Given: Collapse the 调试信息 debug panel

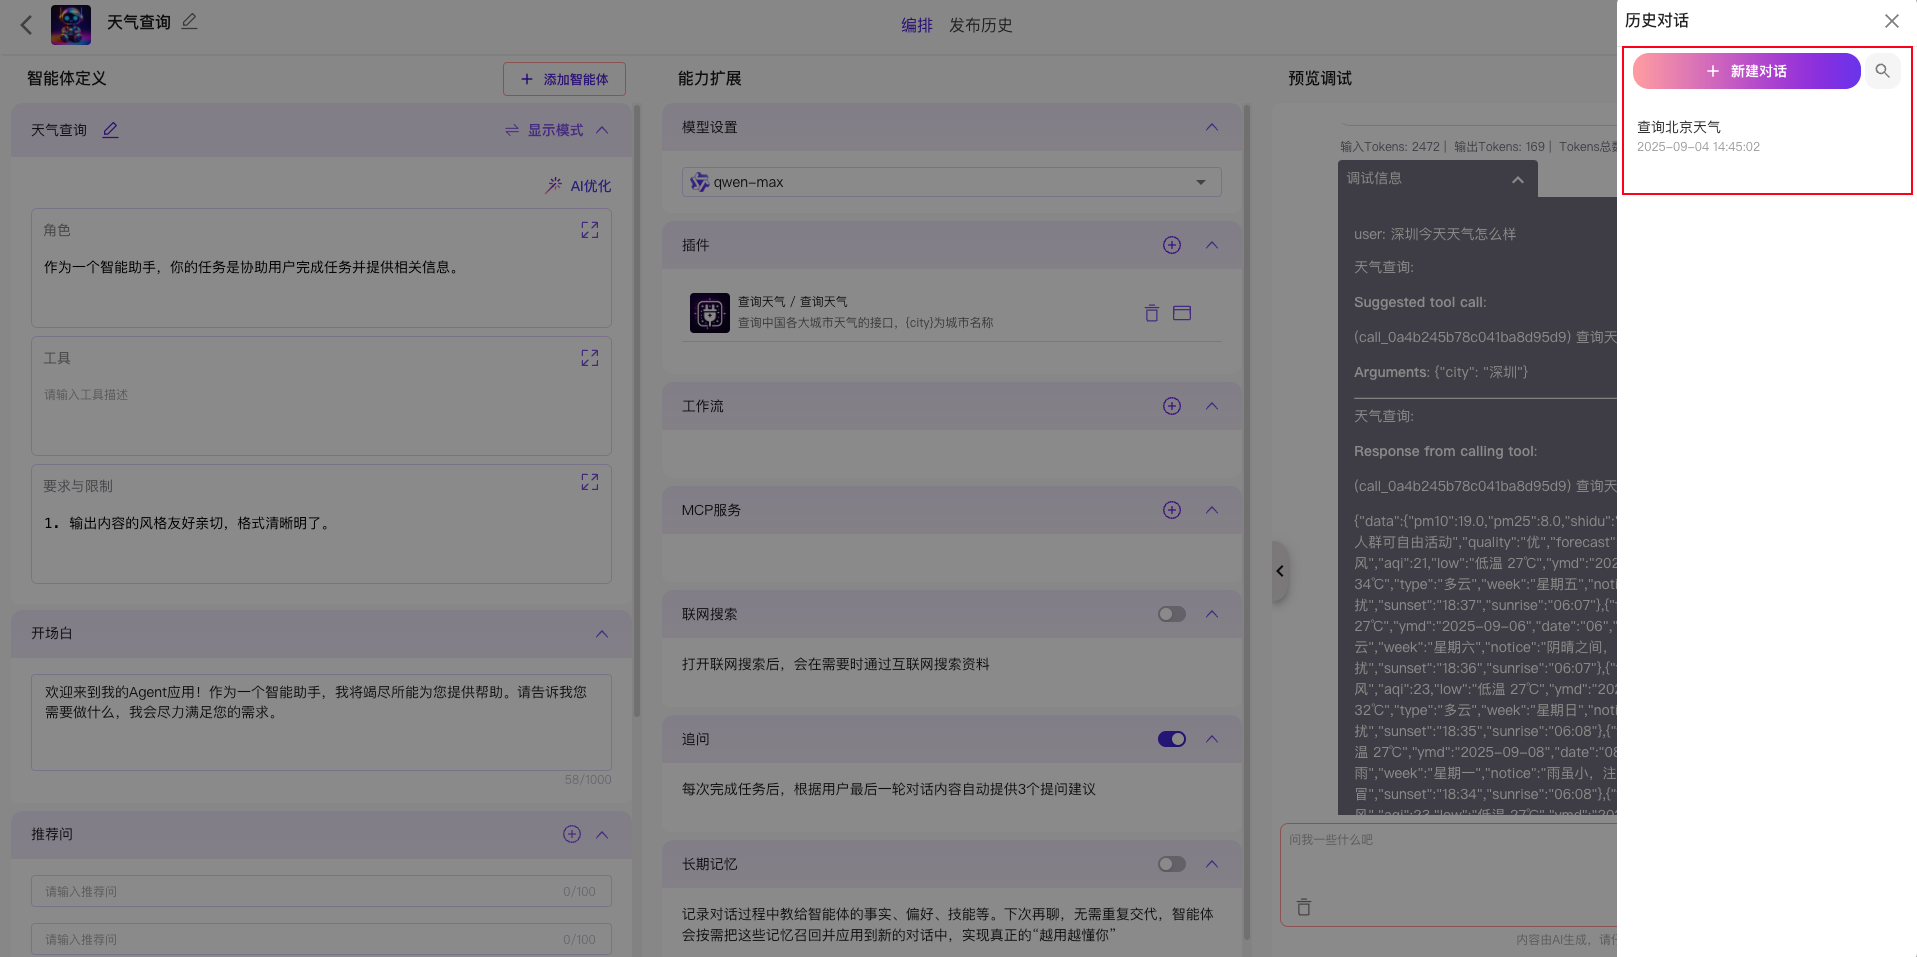Looking at the screenshot, I should pyautogui.click(x=1518, y=179).
